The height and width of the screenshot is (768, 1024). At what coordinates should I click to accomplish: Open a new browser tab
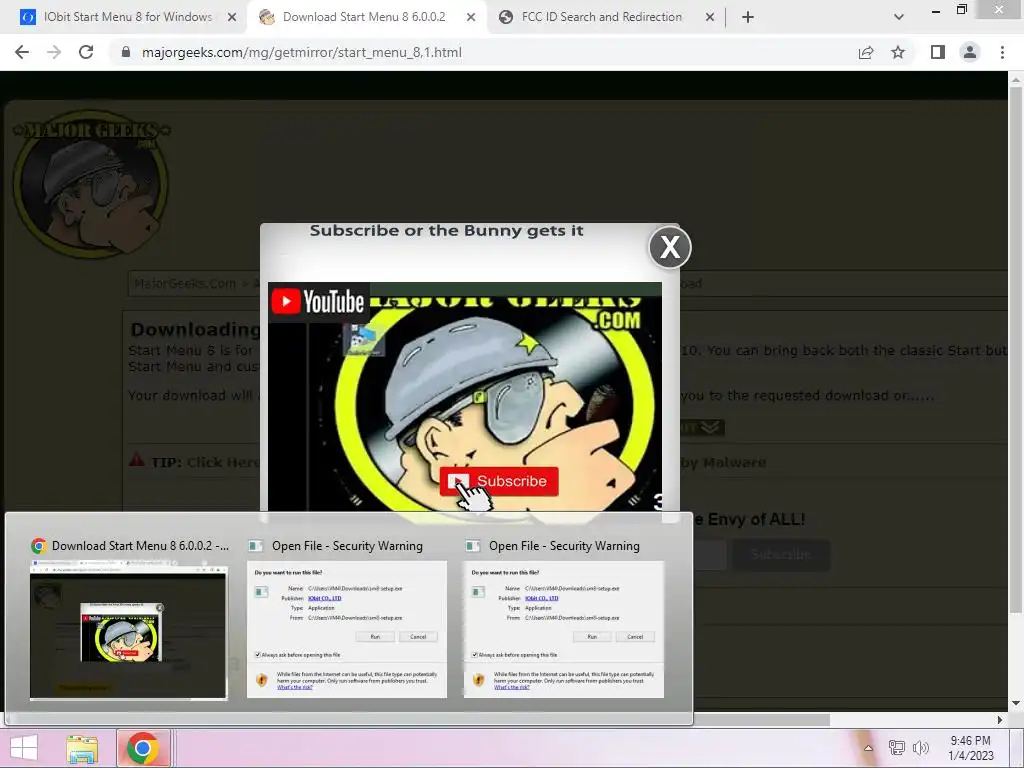748,17
